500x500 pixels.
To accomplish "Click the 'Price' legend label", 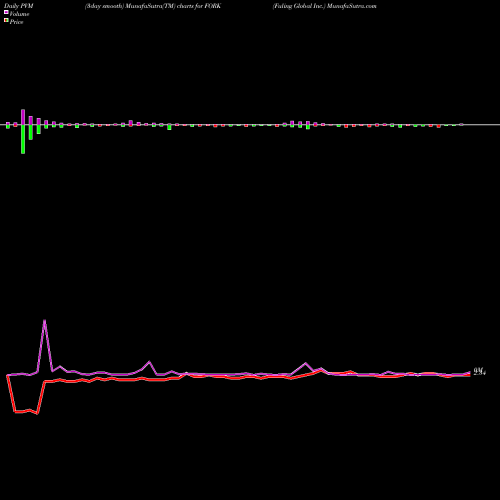I will coord(16,22).
